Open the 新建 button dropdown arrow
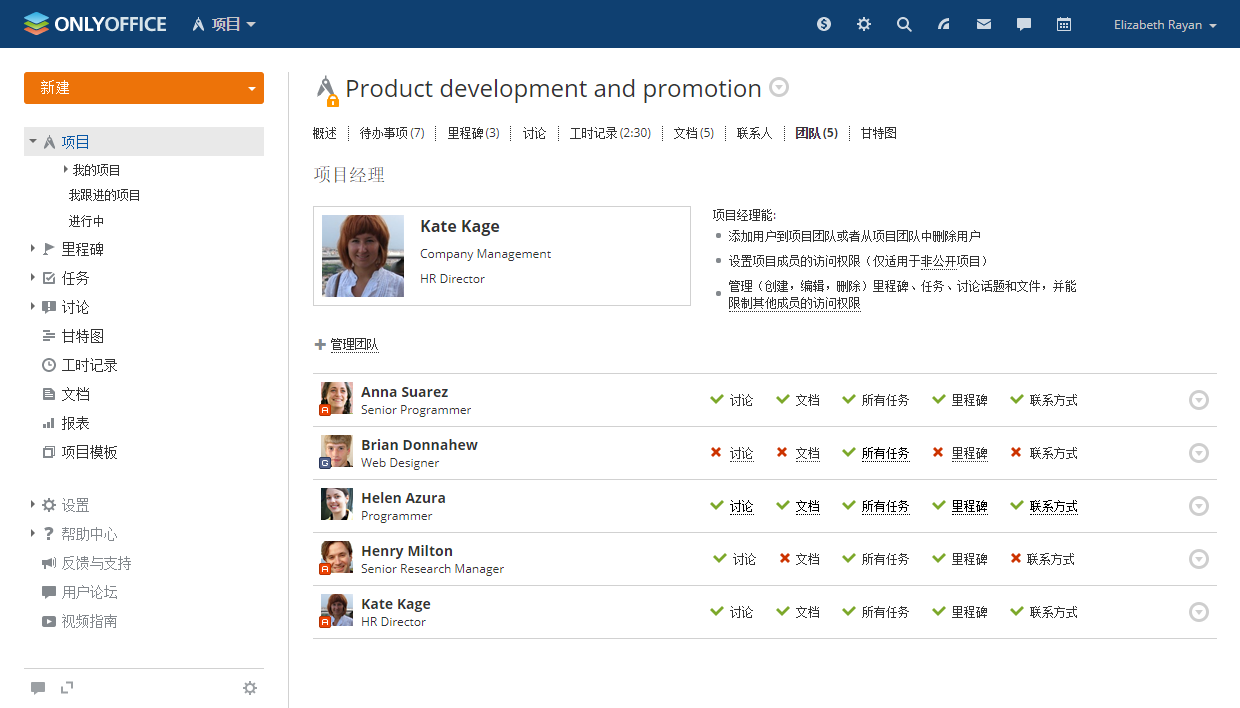This screenshot has width=1240, height=708. point(251,88)
